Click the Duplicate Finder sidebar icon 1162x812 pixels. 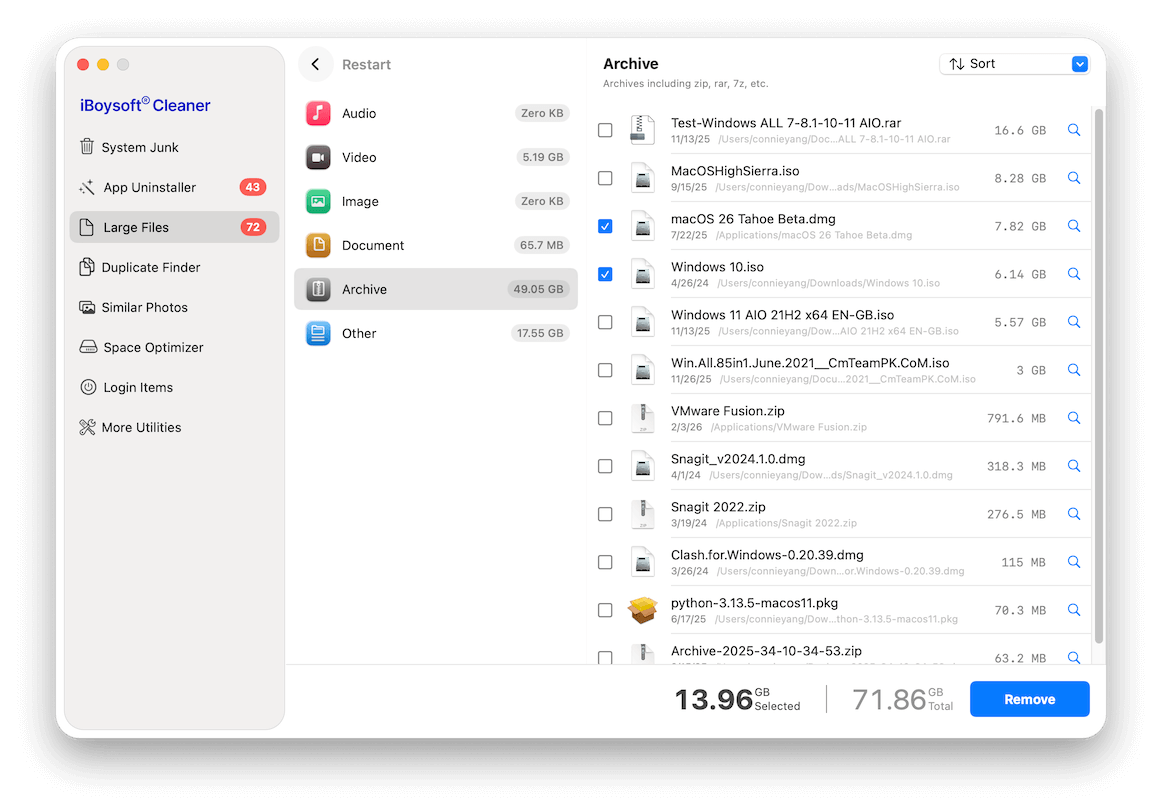[87, 267]
